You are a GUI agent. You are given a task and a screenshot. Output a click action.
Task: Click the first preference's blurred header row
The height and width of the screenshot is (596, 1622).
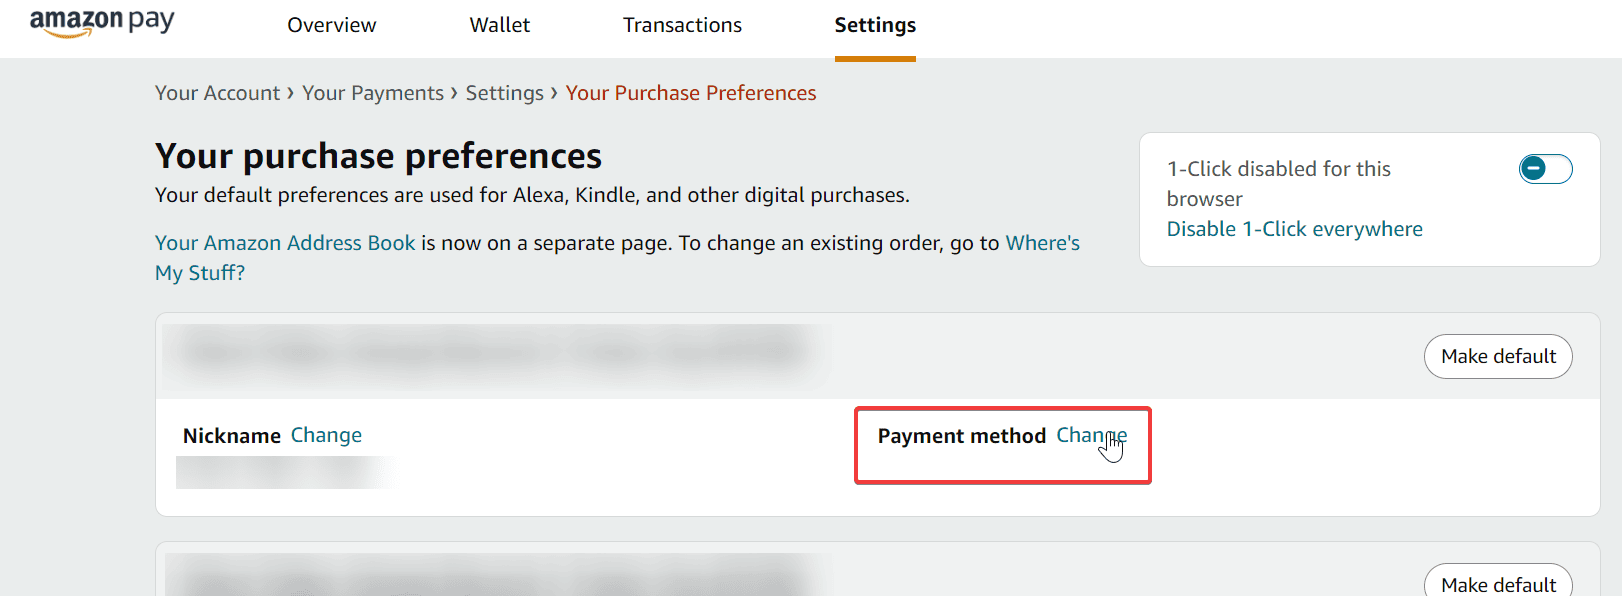(490, 352)
